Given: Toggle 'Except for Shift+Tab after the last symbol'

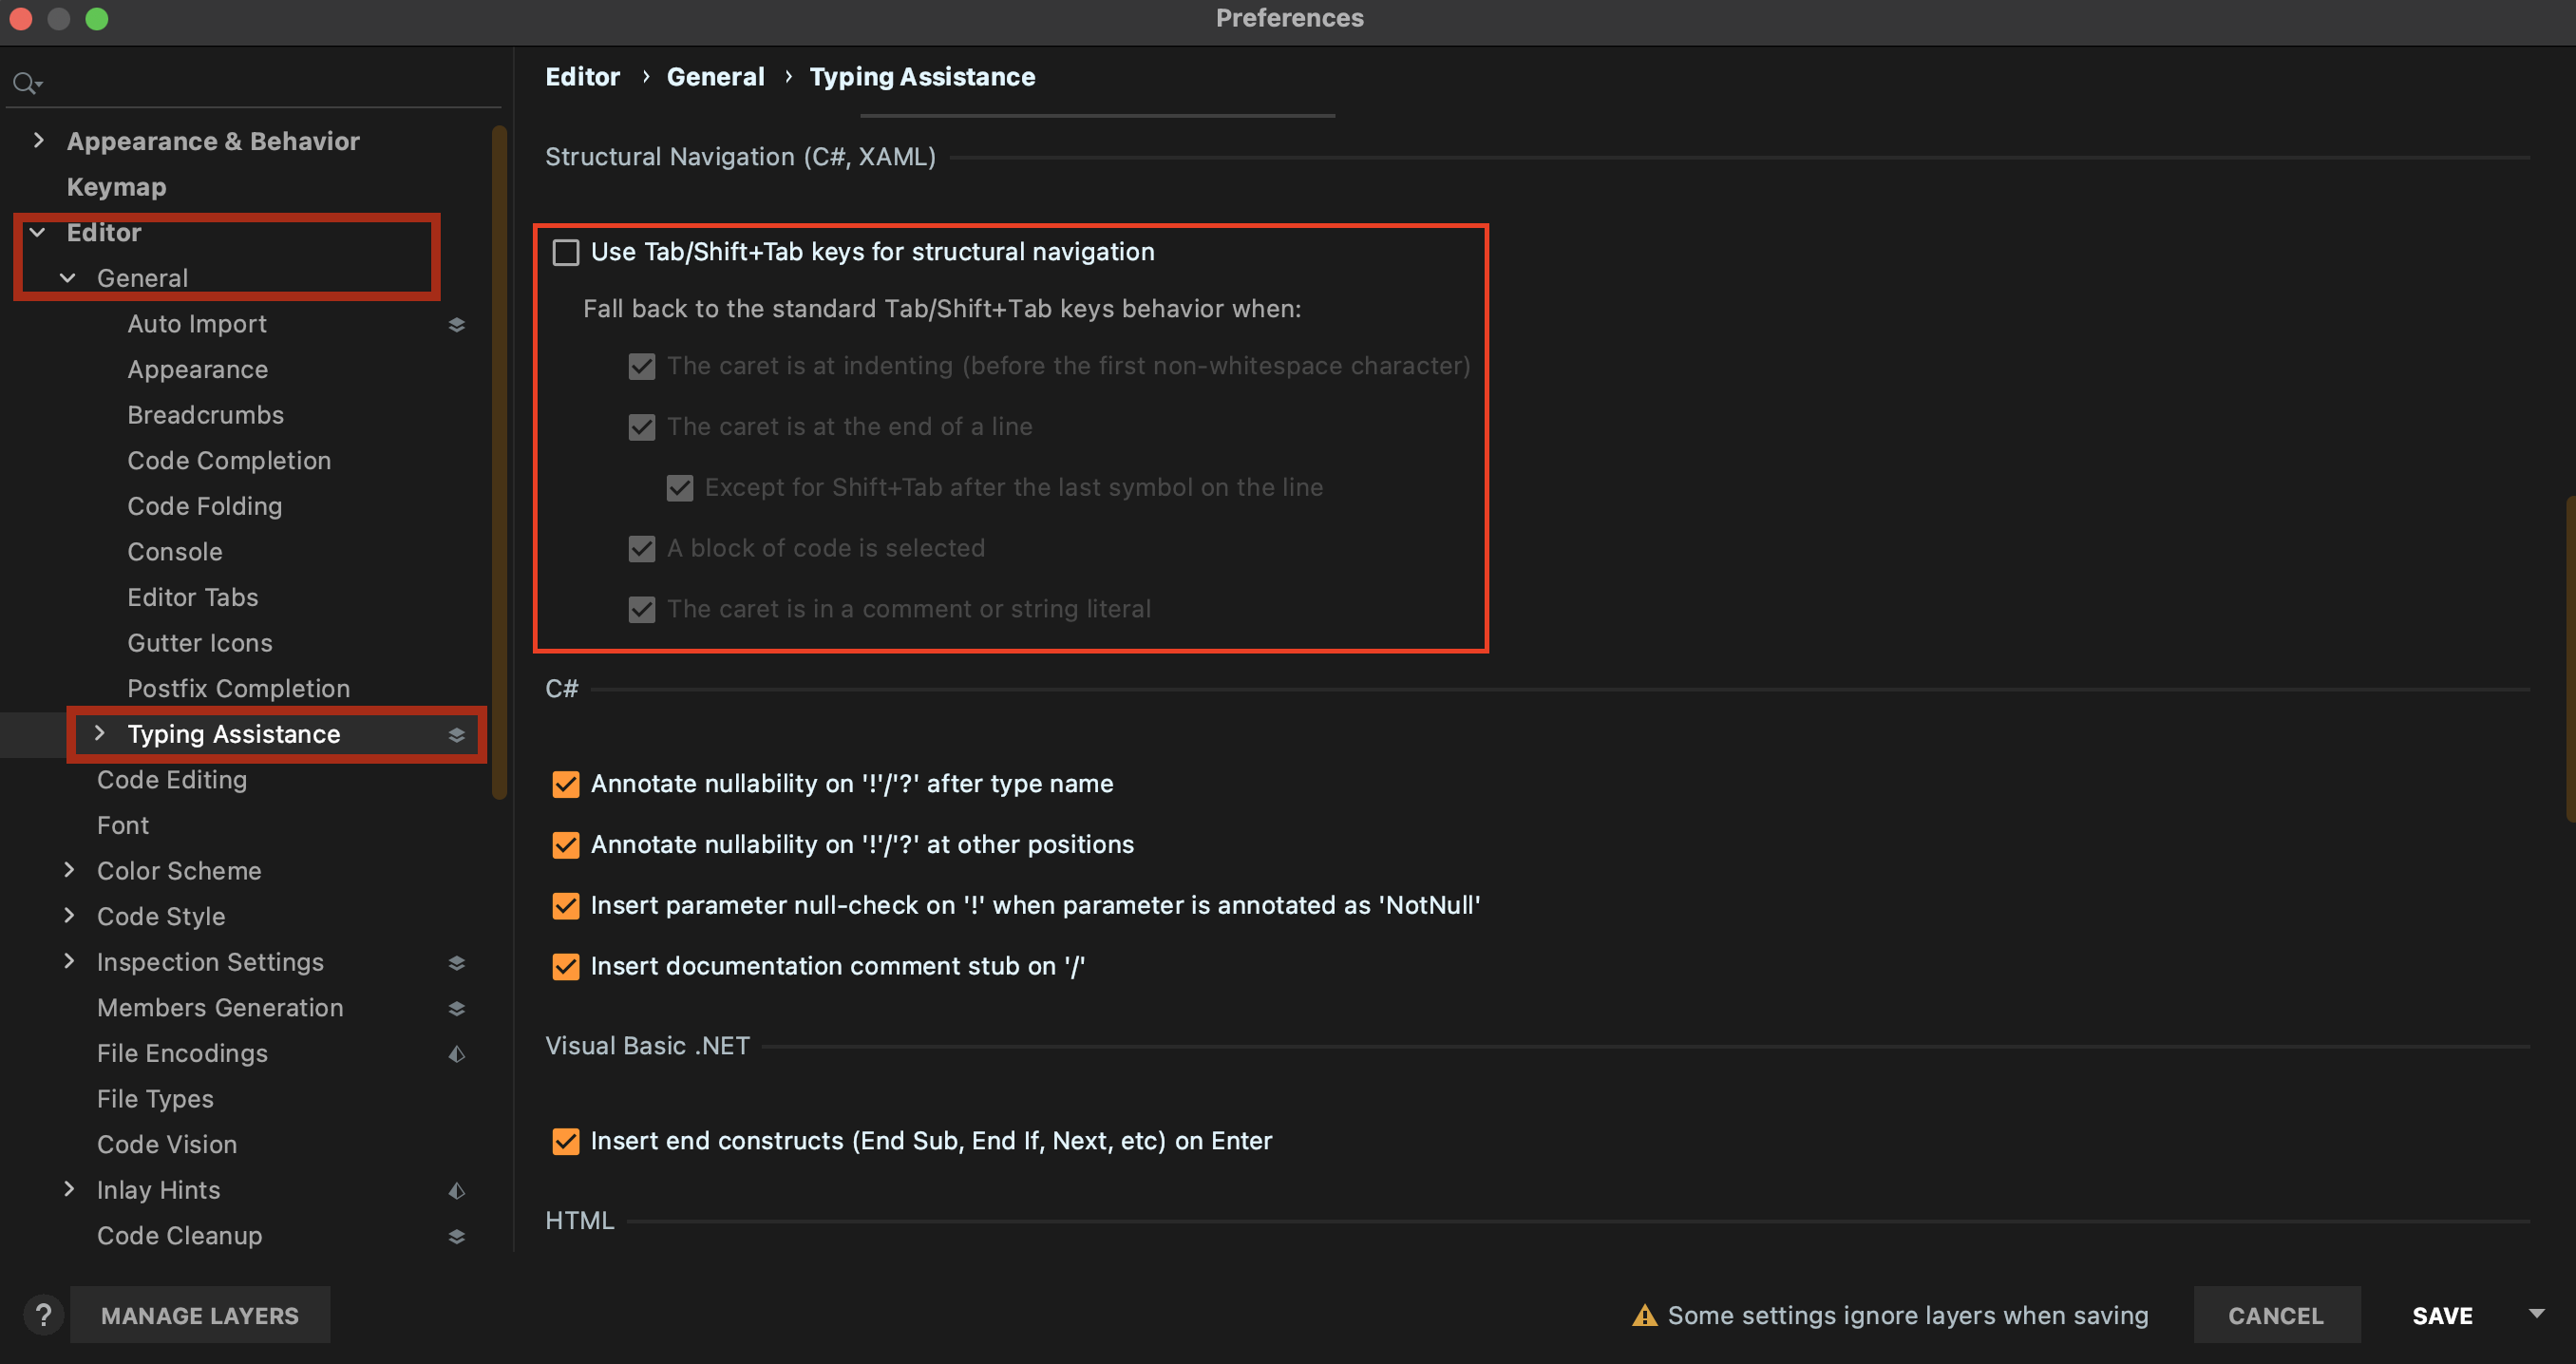Looking at the screenshot, I should 680,488.
